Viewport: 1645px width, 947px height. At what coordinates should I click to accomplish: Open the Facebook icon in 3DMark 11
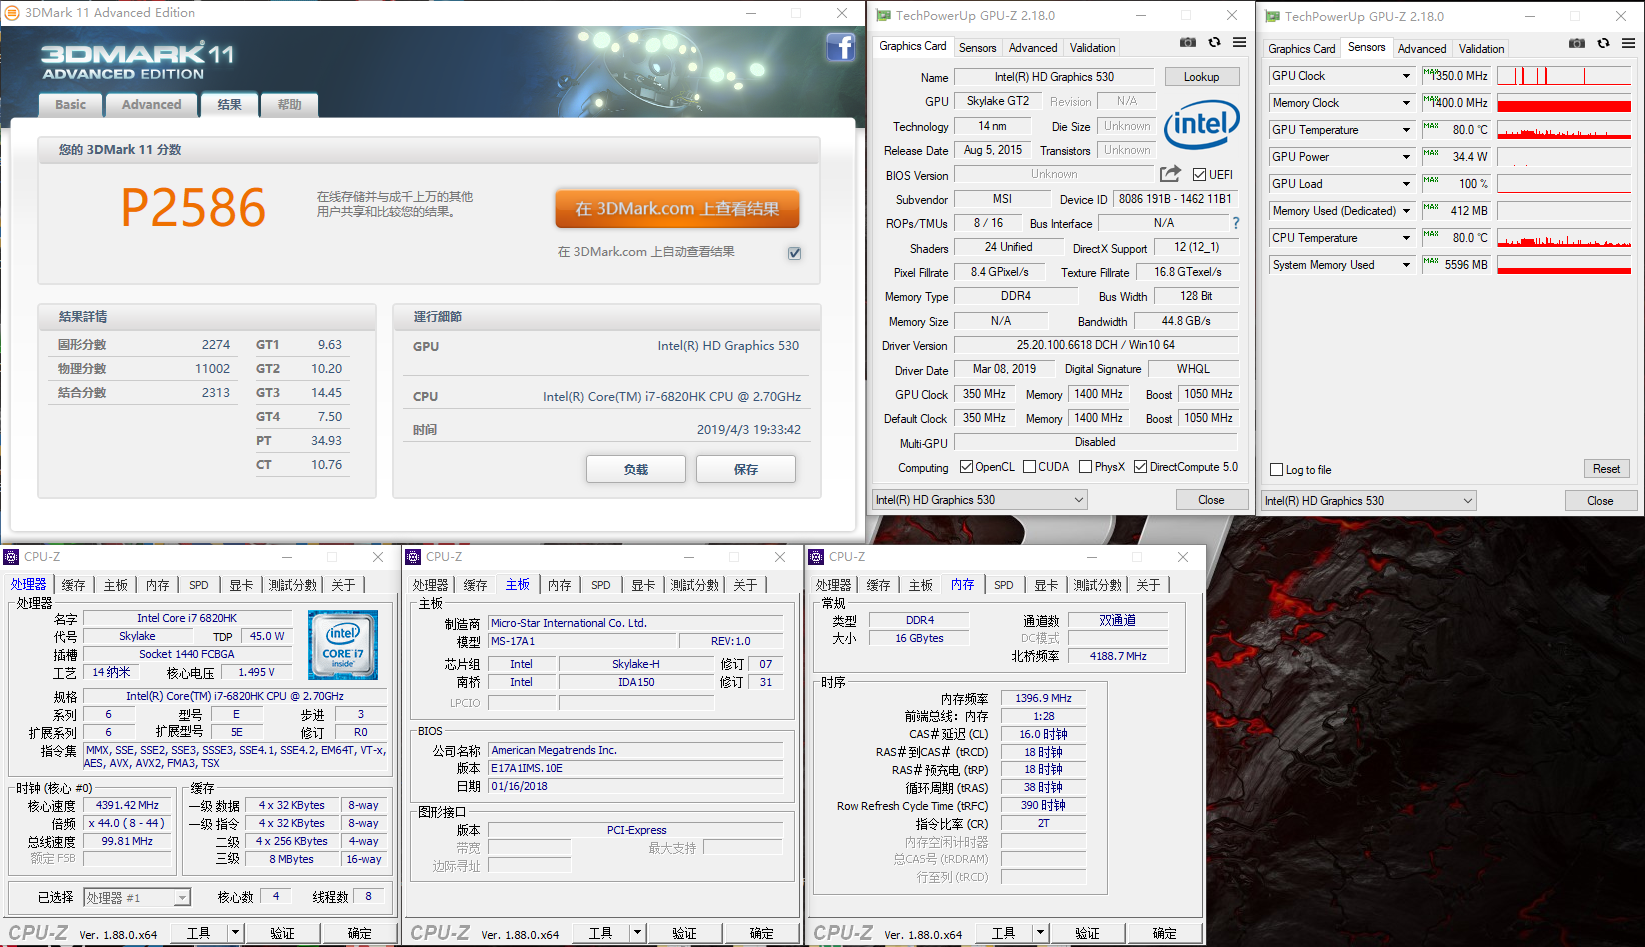click(x=840, y=47)
